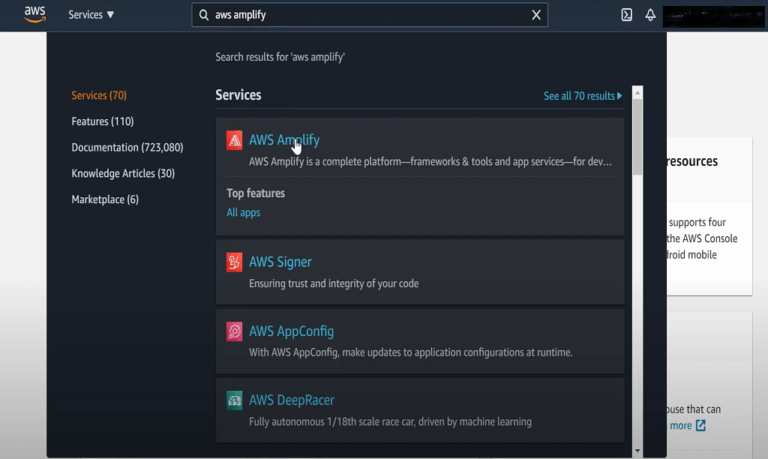Viewport: 768px width, 459px height.
Task: Expand See all 70 results
Action: (582, 96)
